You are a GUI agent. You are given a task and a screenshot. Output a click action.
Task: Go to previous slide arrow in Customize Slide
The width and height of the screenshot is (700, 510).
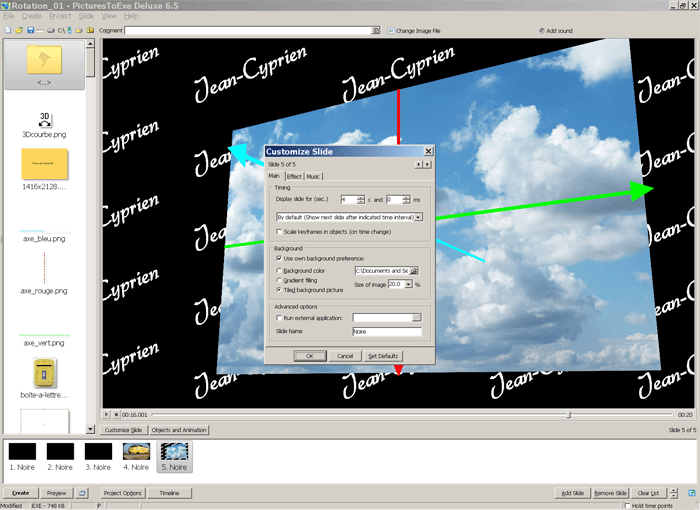[418, 164]
